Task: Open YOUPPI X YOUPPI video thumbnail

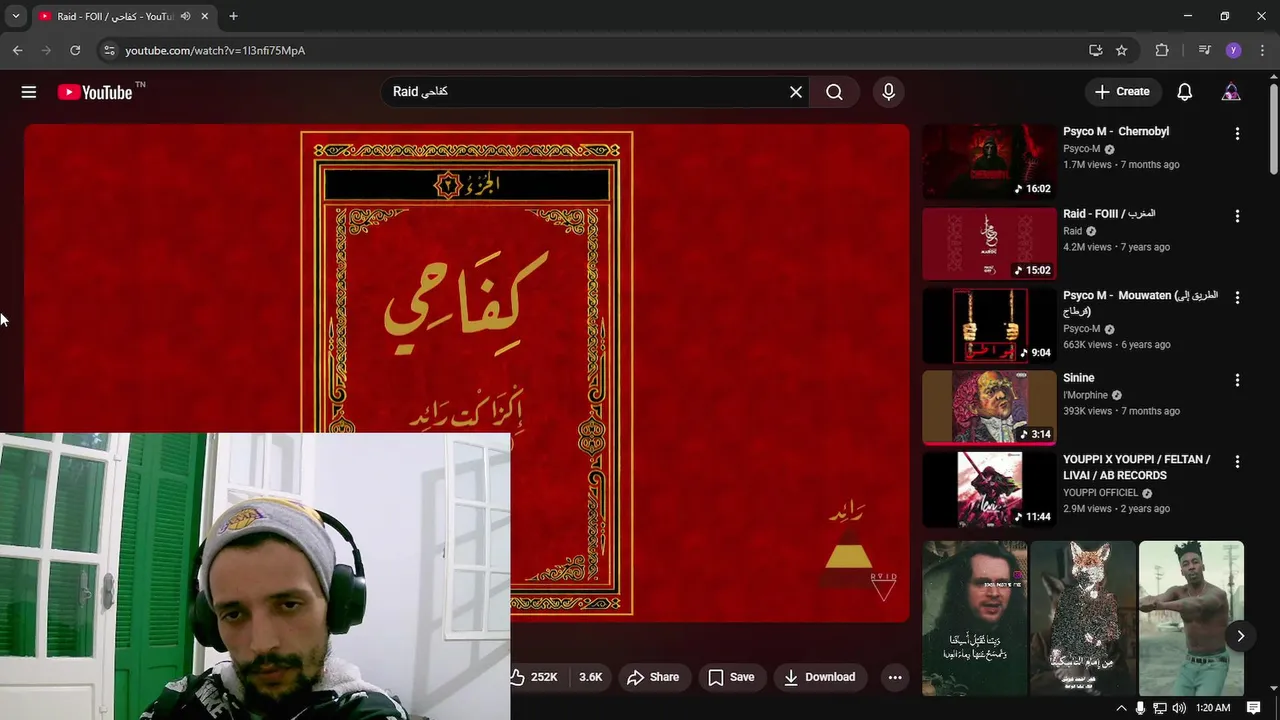Action: point(989,489)
